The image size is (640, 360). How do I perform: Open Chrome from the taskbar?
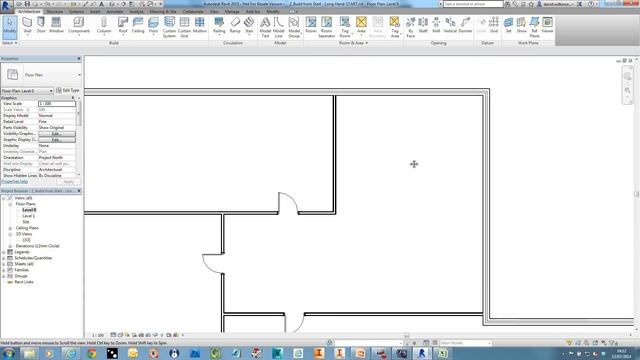click(92, 353)
